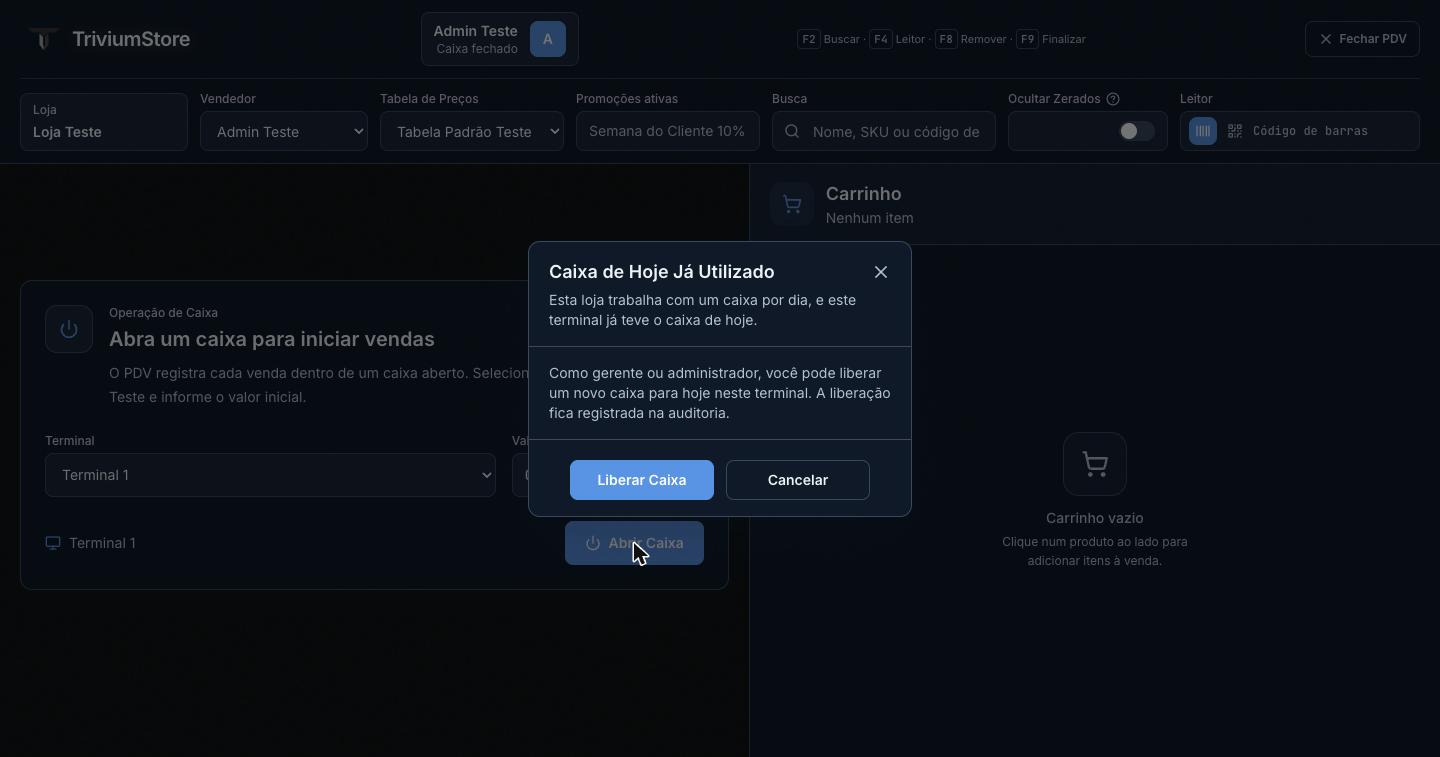
Task: Click the Loja Teste store field
Action: click(x=104, y=122)
